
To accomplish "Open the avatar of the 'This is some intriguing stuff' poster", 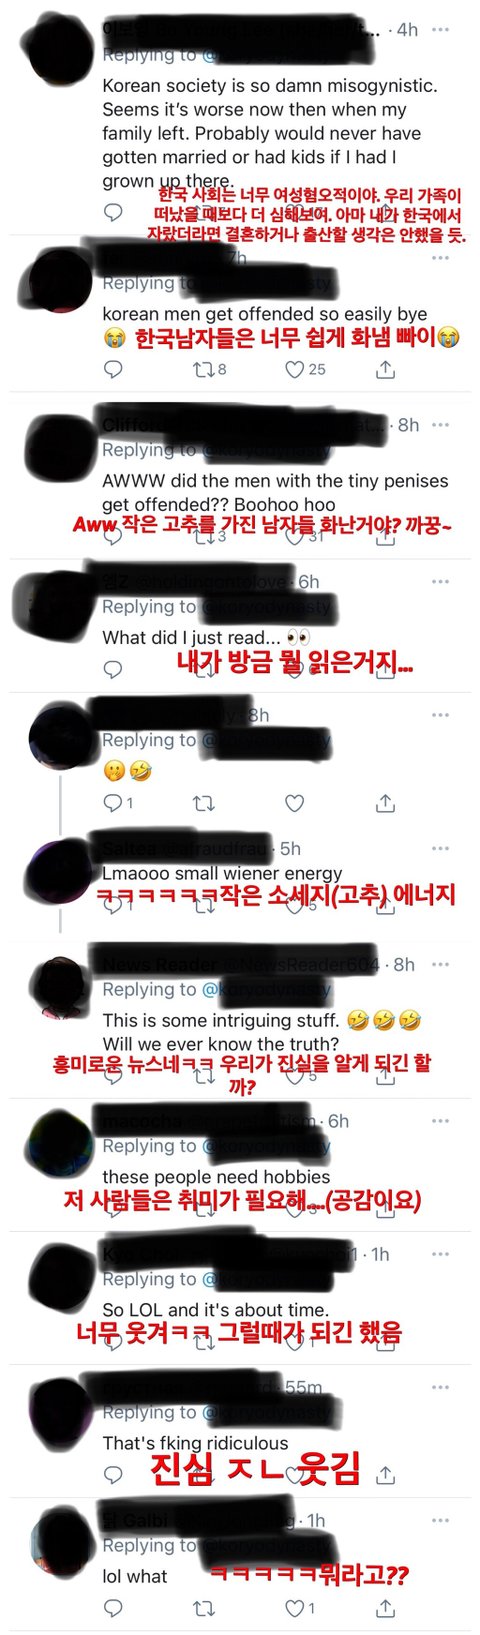I will 62,988.
